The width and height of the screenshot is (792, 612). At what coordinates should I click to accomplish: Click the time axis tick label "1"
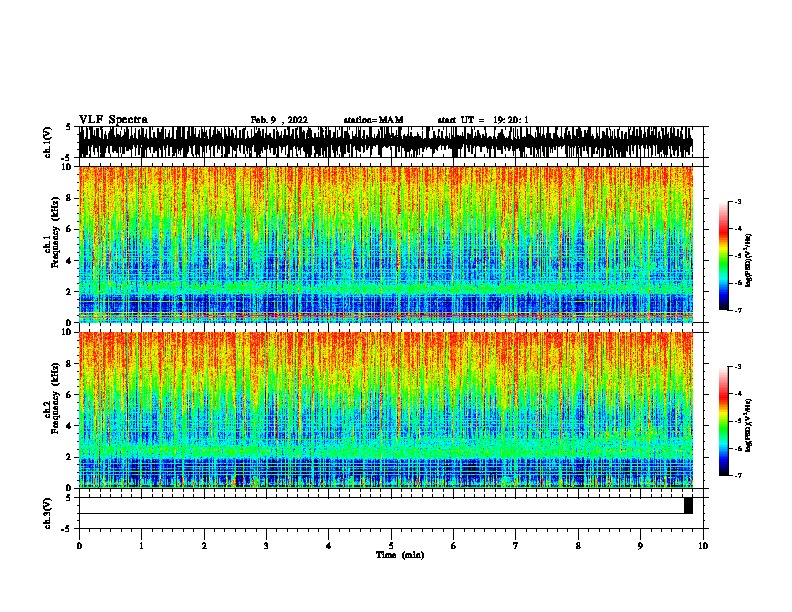coord(141,545)
